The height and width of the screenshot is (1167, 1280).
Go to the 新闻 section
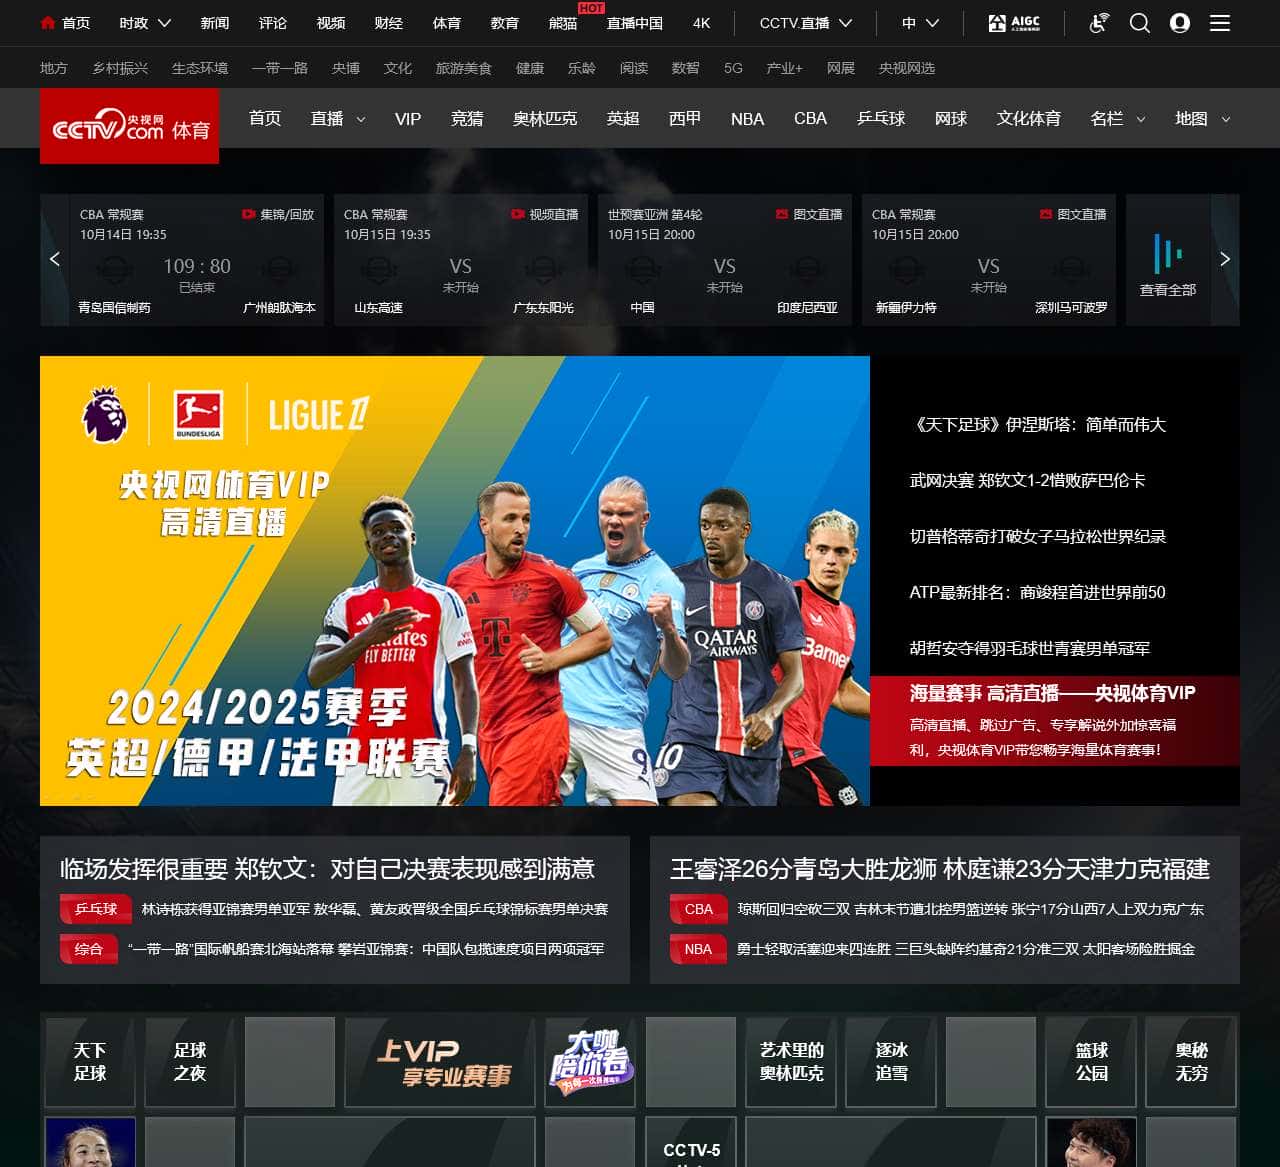click(x=215, y=23)
